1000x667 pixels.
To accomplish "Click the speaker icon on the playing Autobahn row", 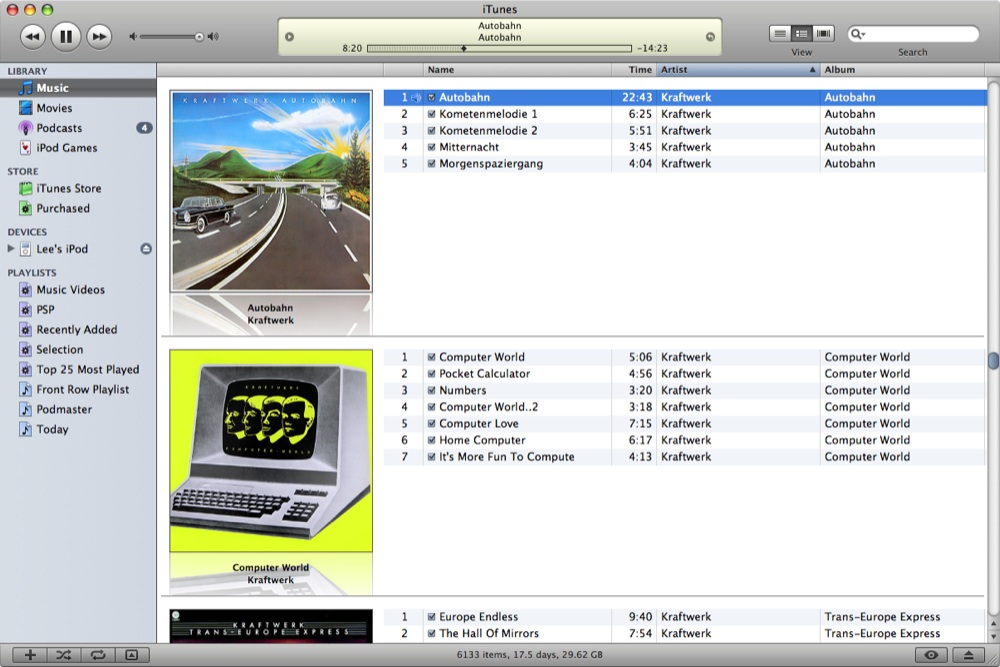I will [415, 98].
